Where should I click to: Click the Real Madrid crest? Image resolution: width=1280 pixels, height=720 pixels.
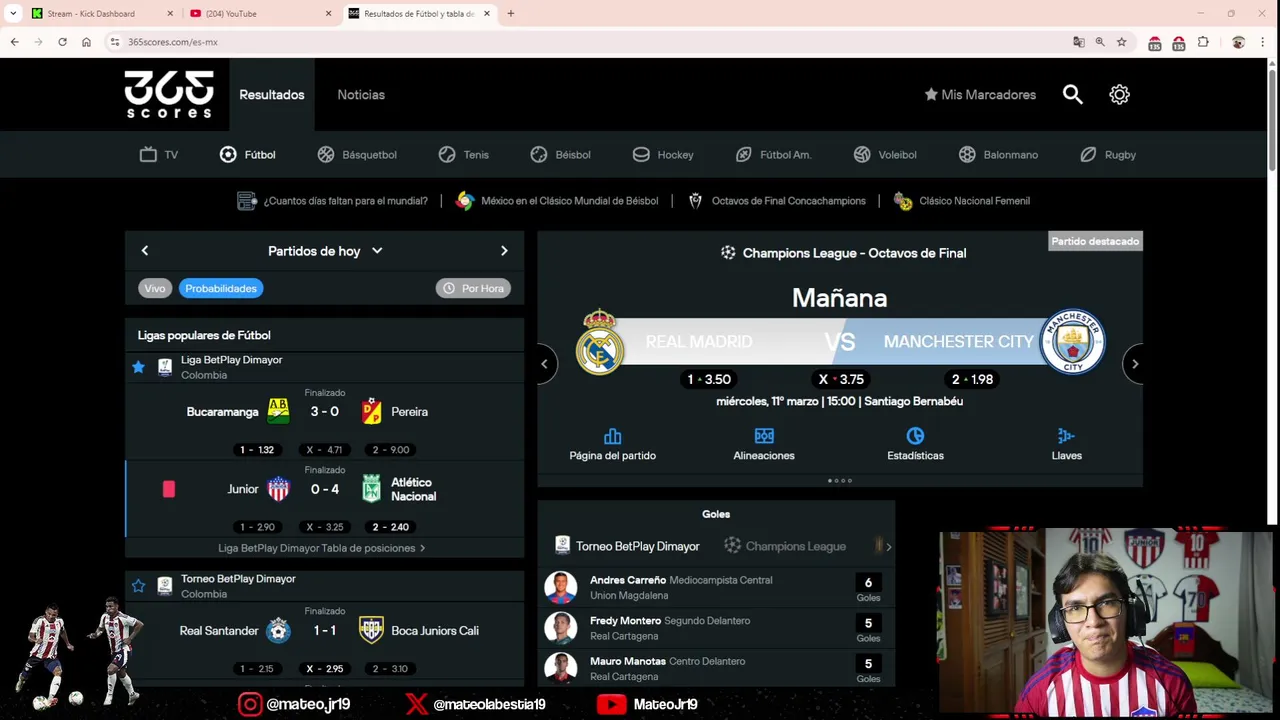point(600,342)
